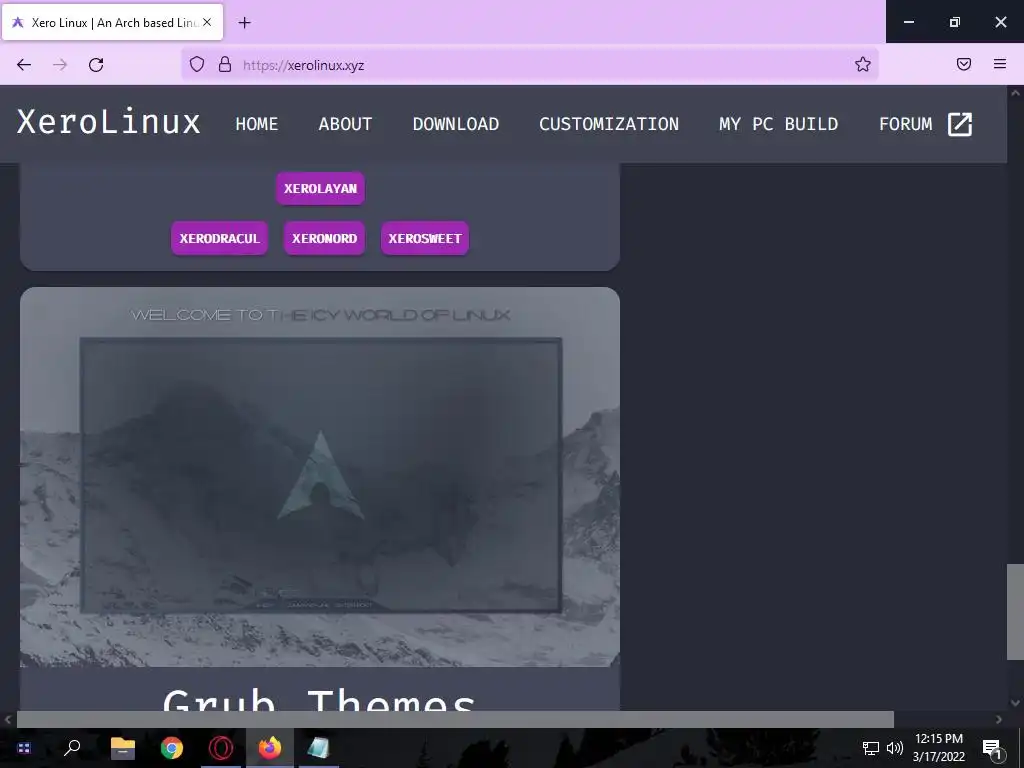The width and height of the screenshot is (1024, 768).
Task: Click the vertical scrollbar thumb
Action: [1015, 612]
